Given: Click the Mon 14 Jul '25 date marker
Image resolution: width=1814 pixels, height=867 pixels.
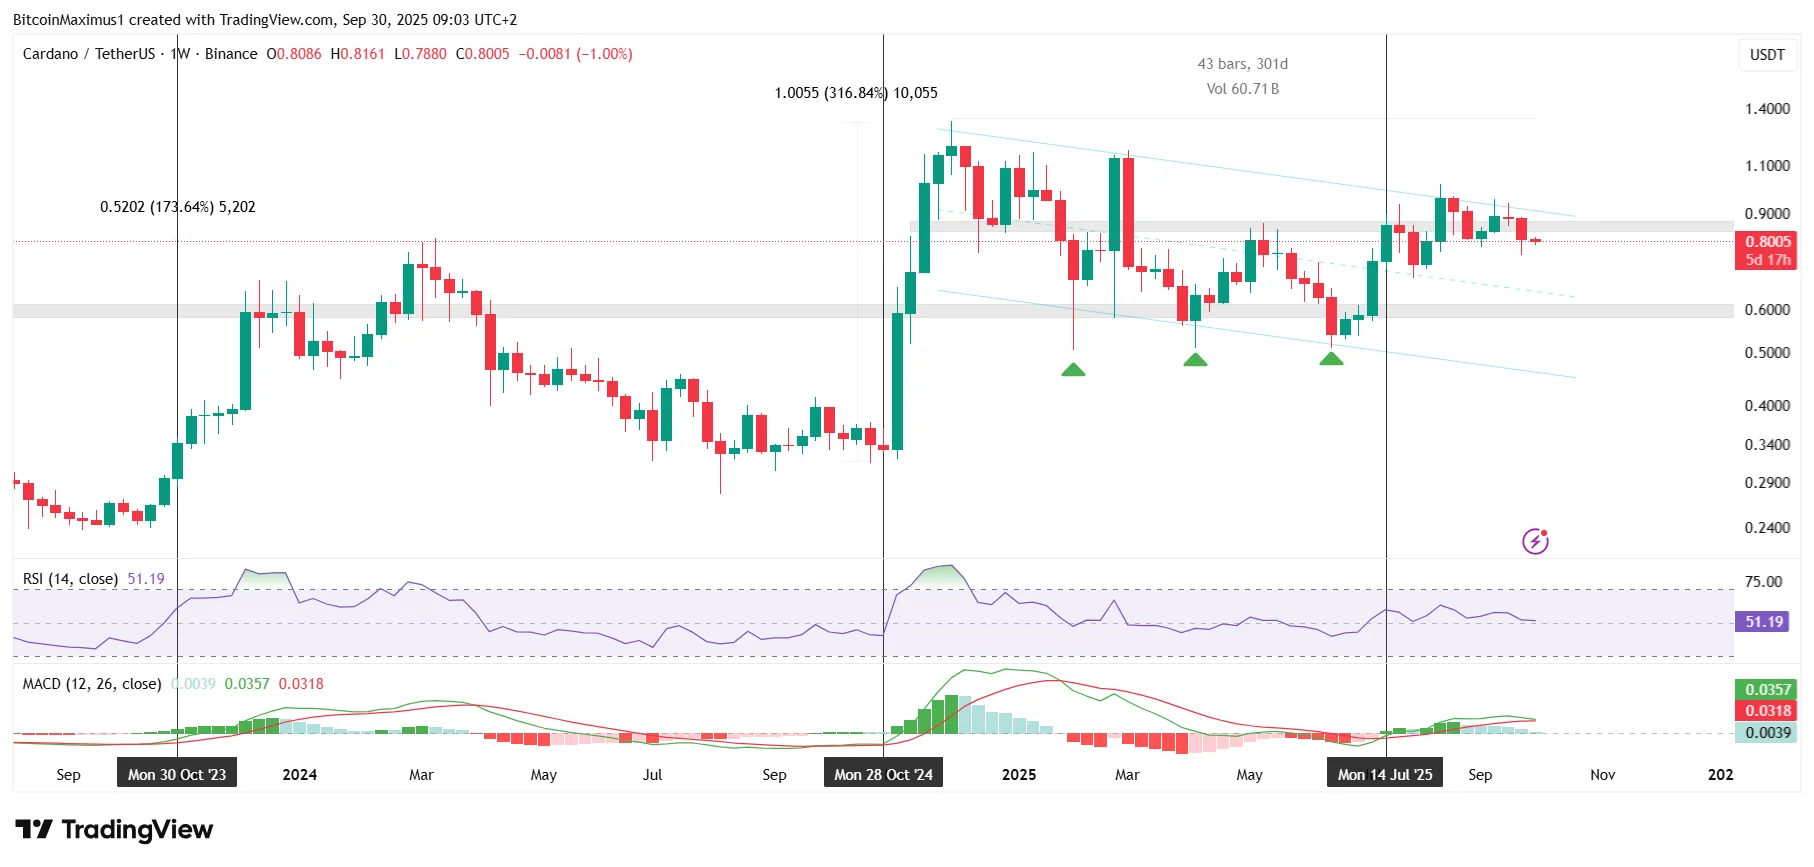Looking at the screenshot, I should [1385, 775].
